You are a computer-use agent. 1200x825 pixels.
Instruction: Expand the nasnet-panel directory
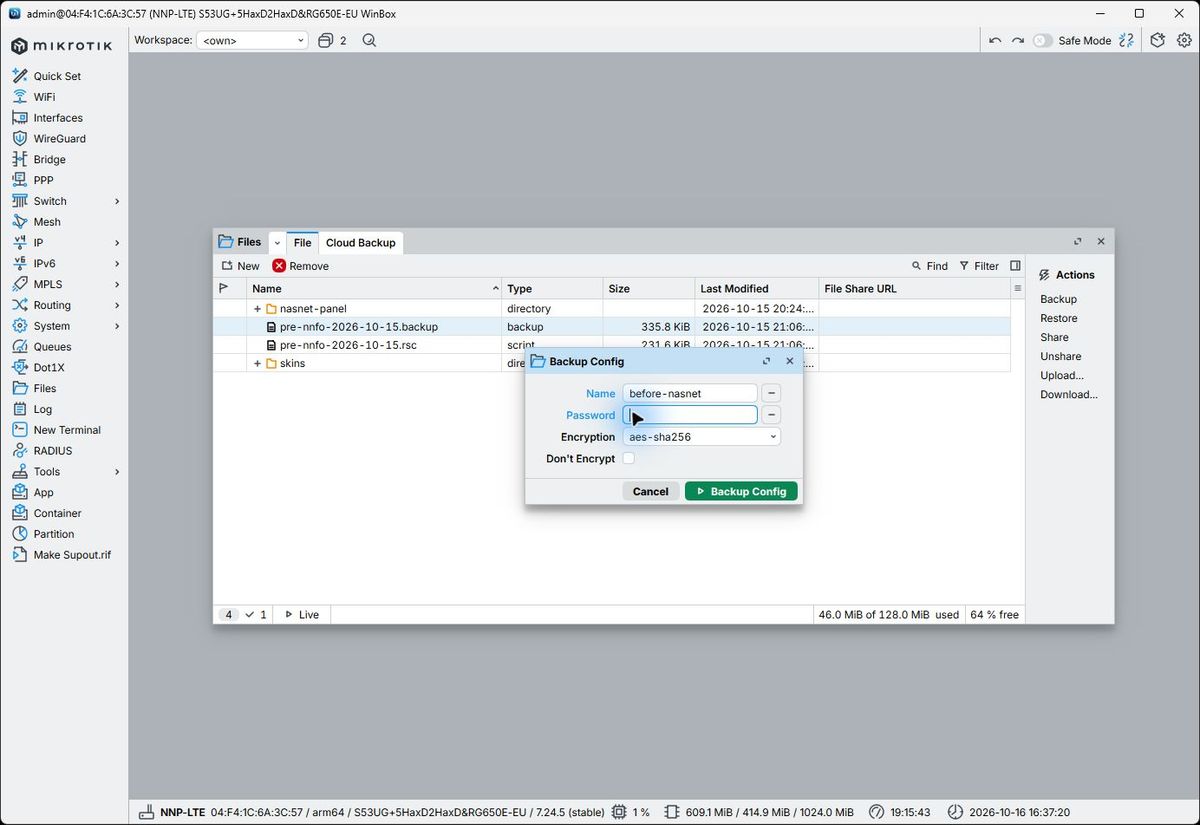(257, 309)
